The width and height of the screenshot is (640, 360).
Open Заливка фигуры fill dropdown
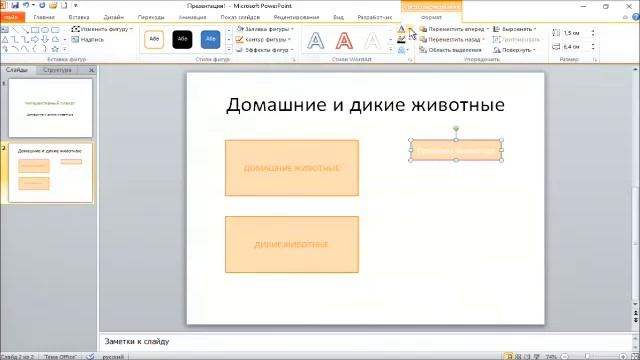tap(265, 29)
